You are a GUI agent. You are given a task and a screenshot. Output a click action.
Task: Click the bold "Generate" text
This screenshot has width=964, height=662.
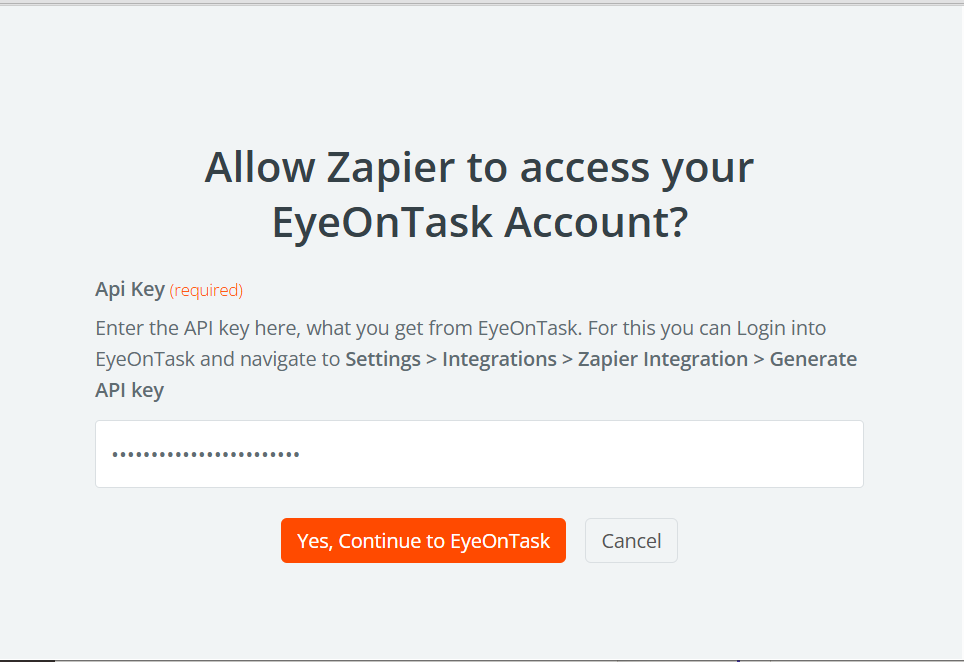tap(813, 359)
